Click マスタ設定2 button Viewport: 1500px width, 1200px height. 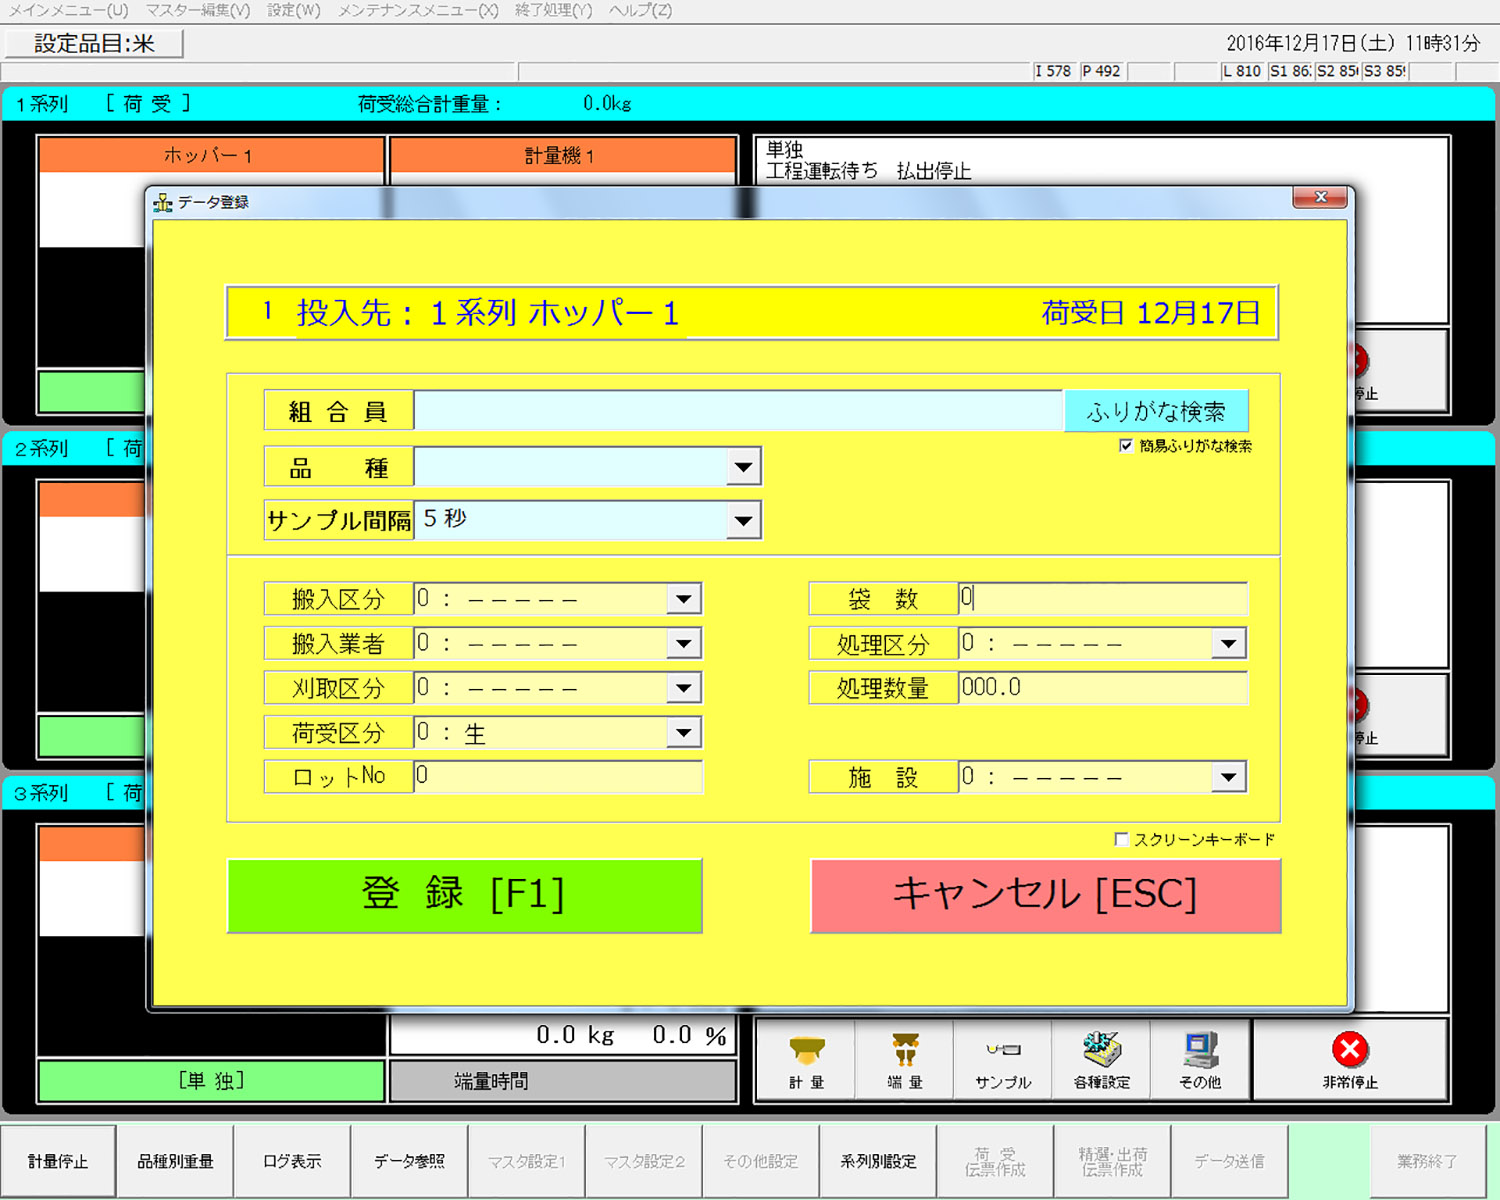tap(644, 1161)
